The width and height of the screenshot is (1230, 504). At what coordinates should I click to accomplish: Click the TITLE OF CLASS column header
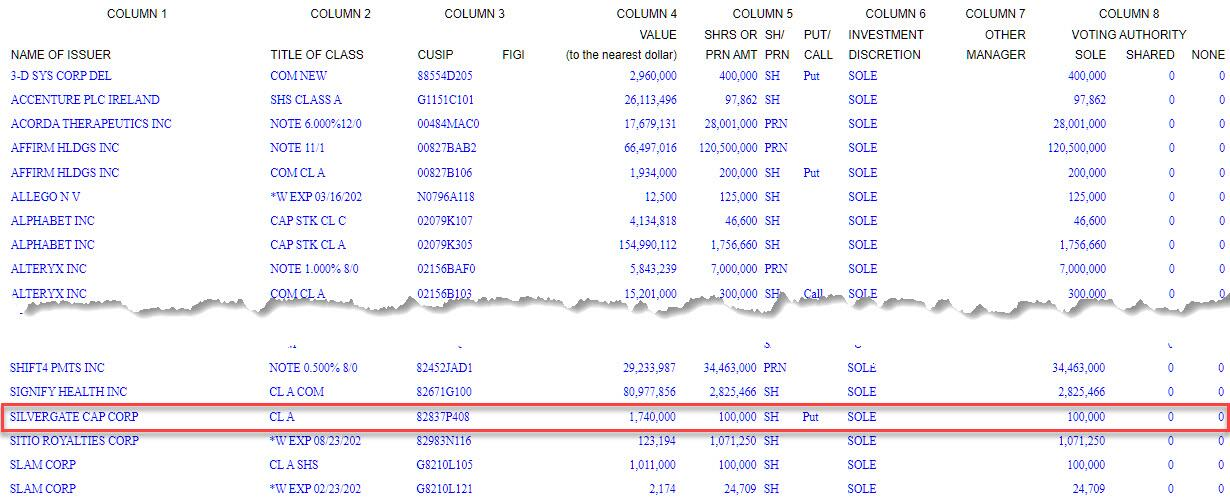(x=317, y=54)
